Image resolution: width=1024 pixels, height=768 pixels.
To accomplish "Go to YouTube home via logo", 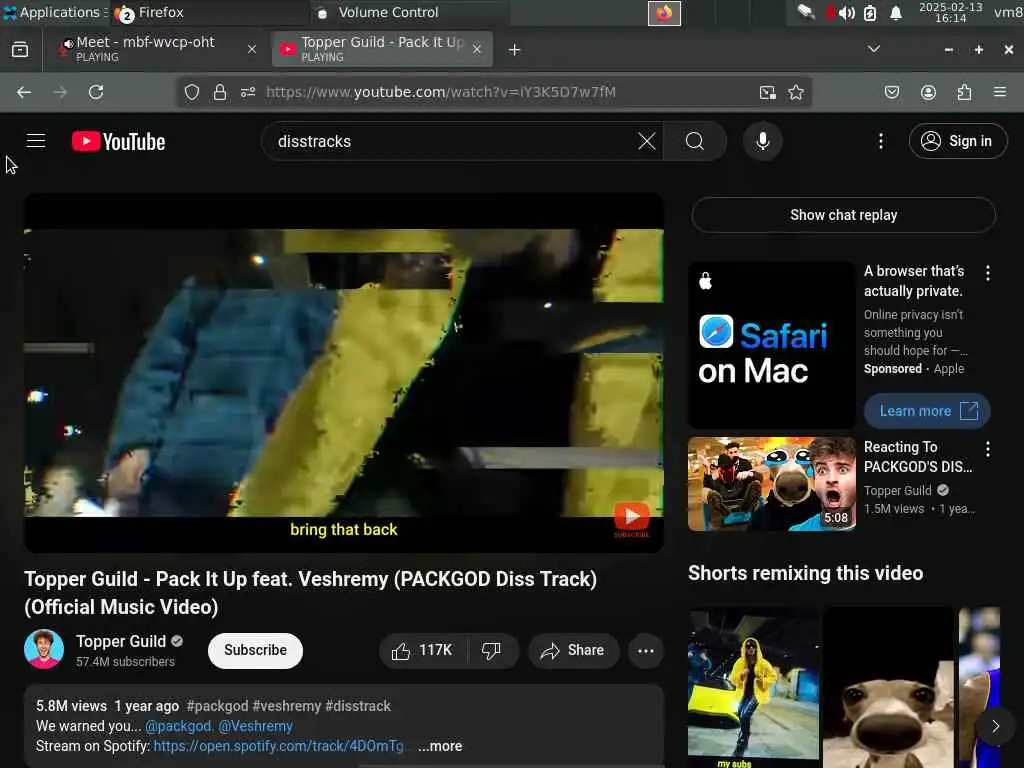I will point(118,141).
